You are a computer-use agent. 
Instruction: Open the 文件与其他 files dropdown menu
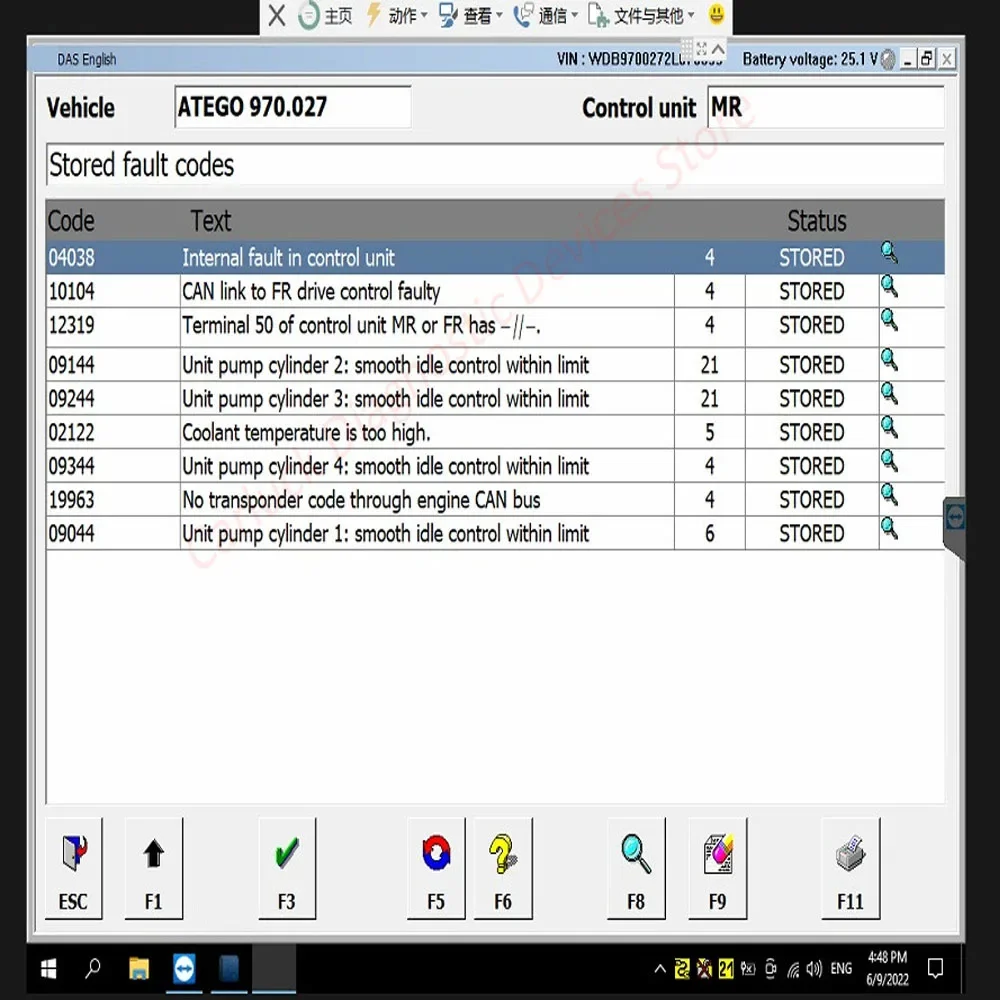tap(641, 15)
